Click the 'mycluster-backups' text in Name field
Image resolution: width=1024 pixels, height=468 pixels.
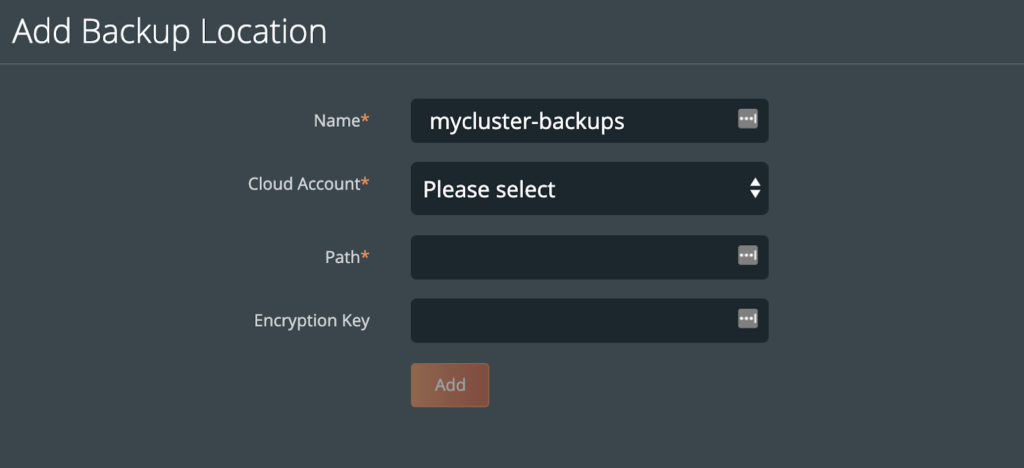(527, 121)
